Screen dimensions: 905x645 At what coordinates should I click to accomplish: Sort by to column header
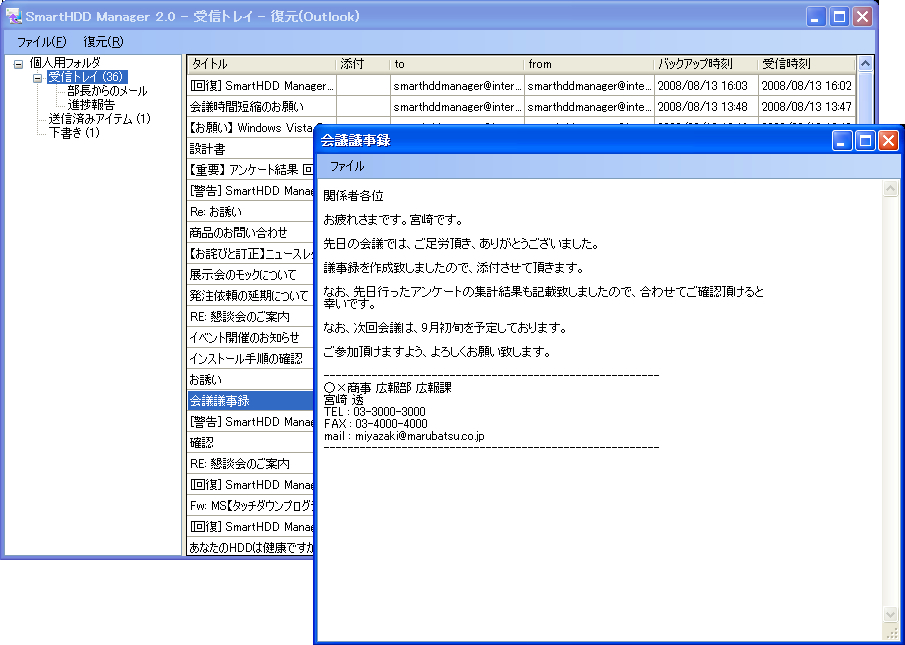(x=457, y=64)
